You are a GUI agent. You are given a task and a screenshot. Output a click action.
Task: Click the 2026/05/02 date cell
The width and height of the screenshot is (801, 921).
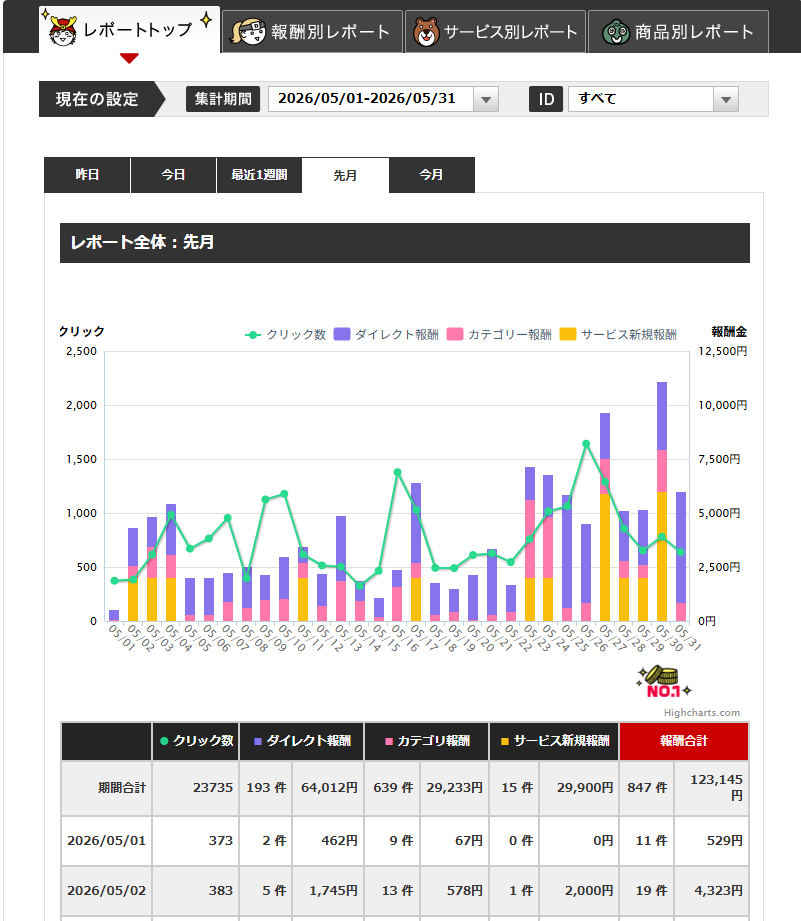(x=106, y=890)
